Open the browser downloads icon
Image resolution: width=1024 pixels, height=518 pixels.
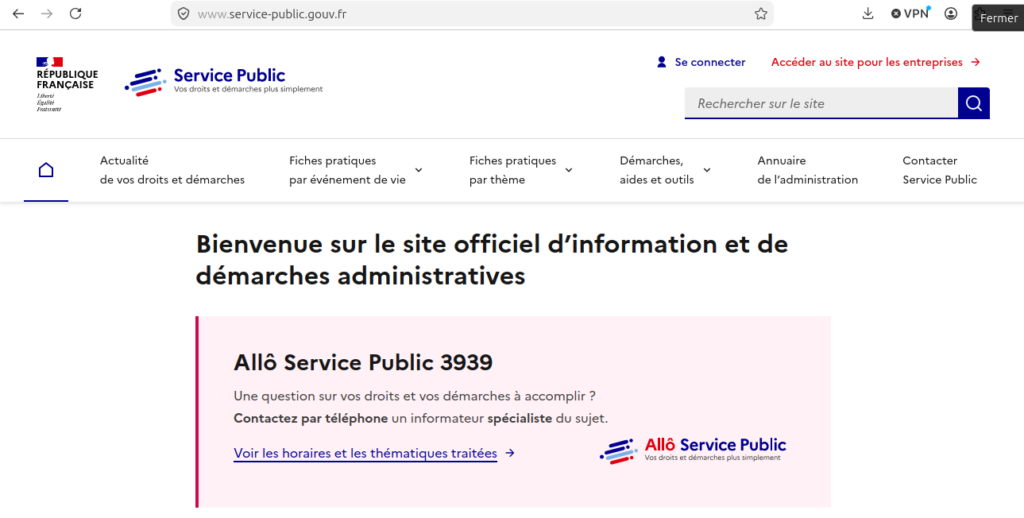pos(868,14)
